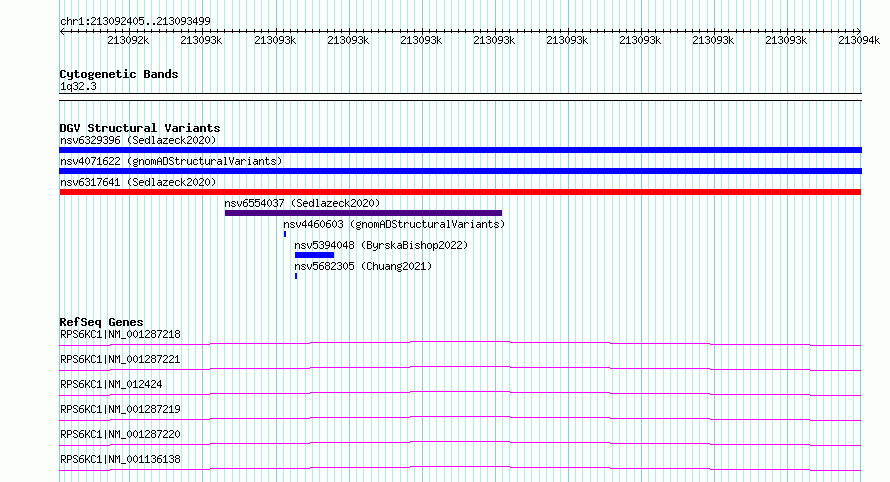This screenshot has height=482, width=890.
Task: Click the small blue marker under nsv5682305
Action: pyautogui.click(x=296, y=276)
